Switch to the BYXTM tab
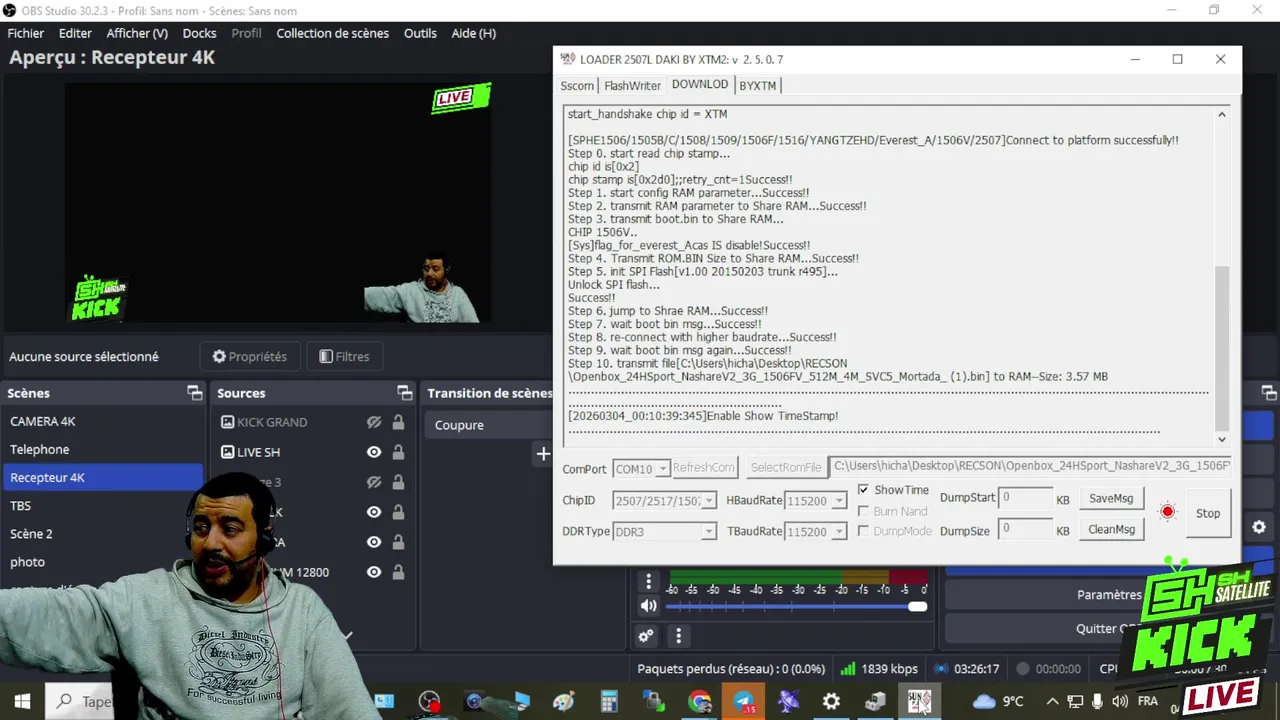 (x=757, y=86)
